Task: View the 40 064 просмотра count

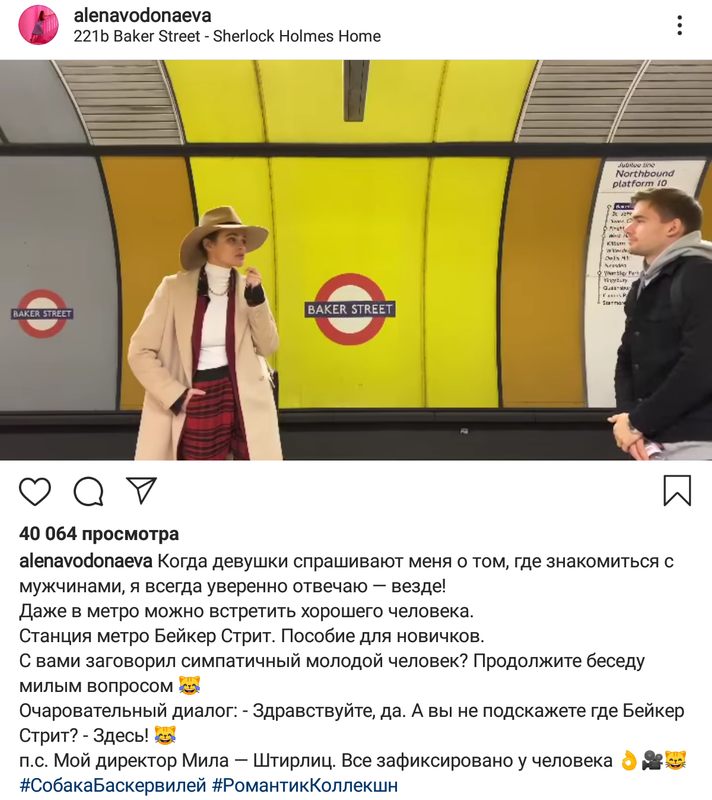Action: [x=99, y=534]
